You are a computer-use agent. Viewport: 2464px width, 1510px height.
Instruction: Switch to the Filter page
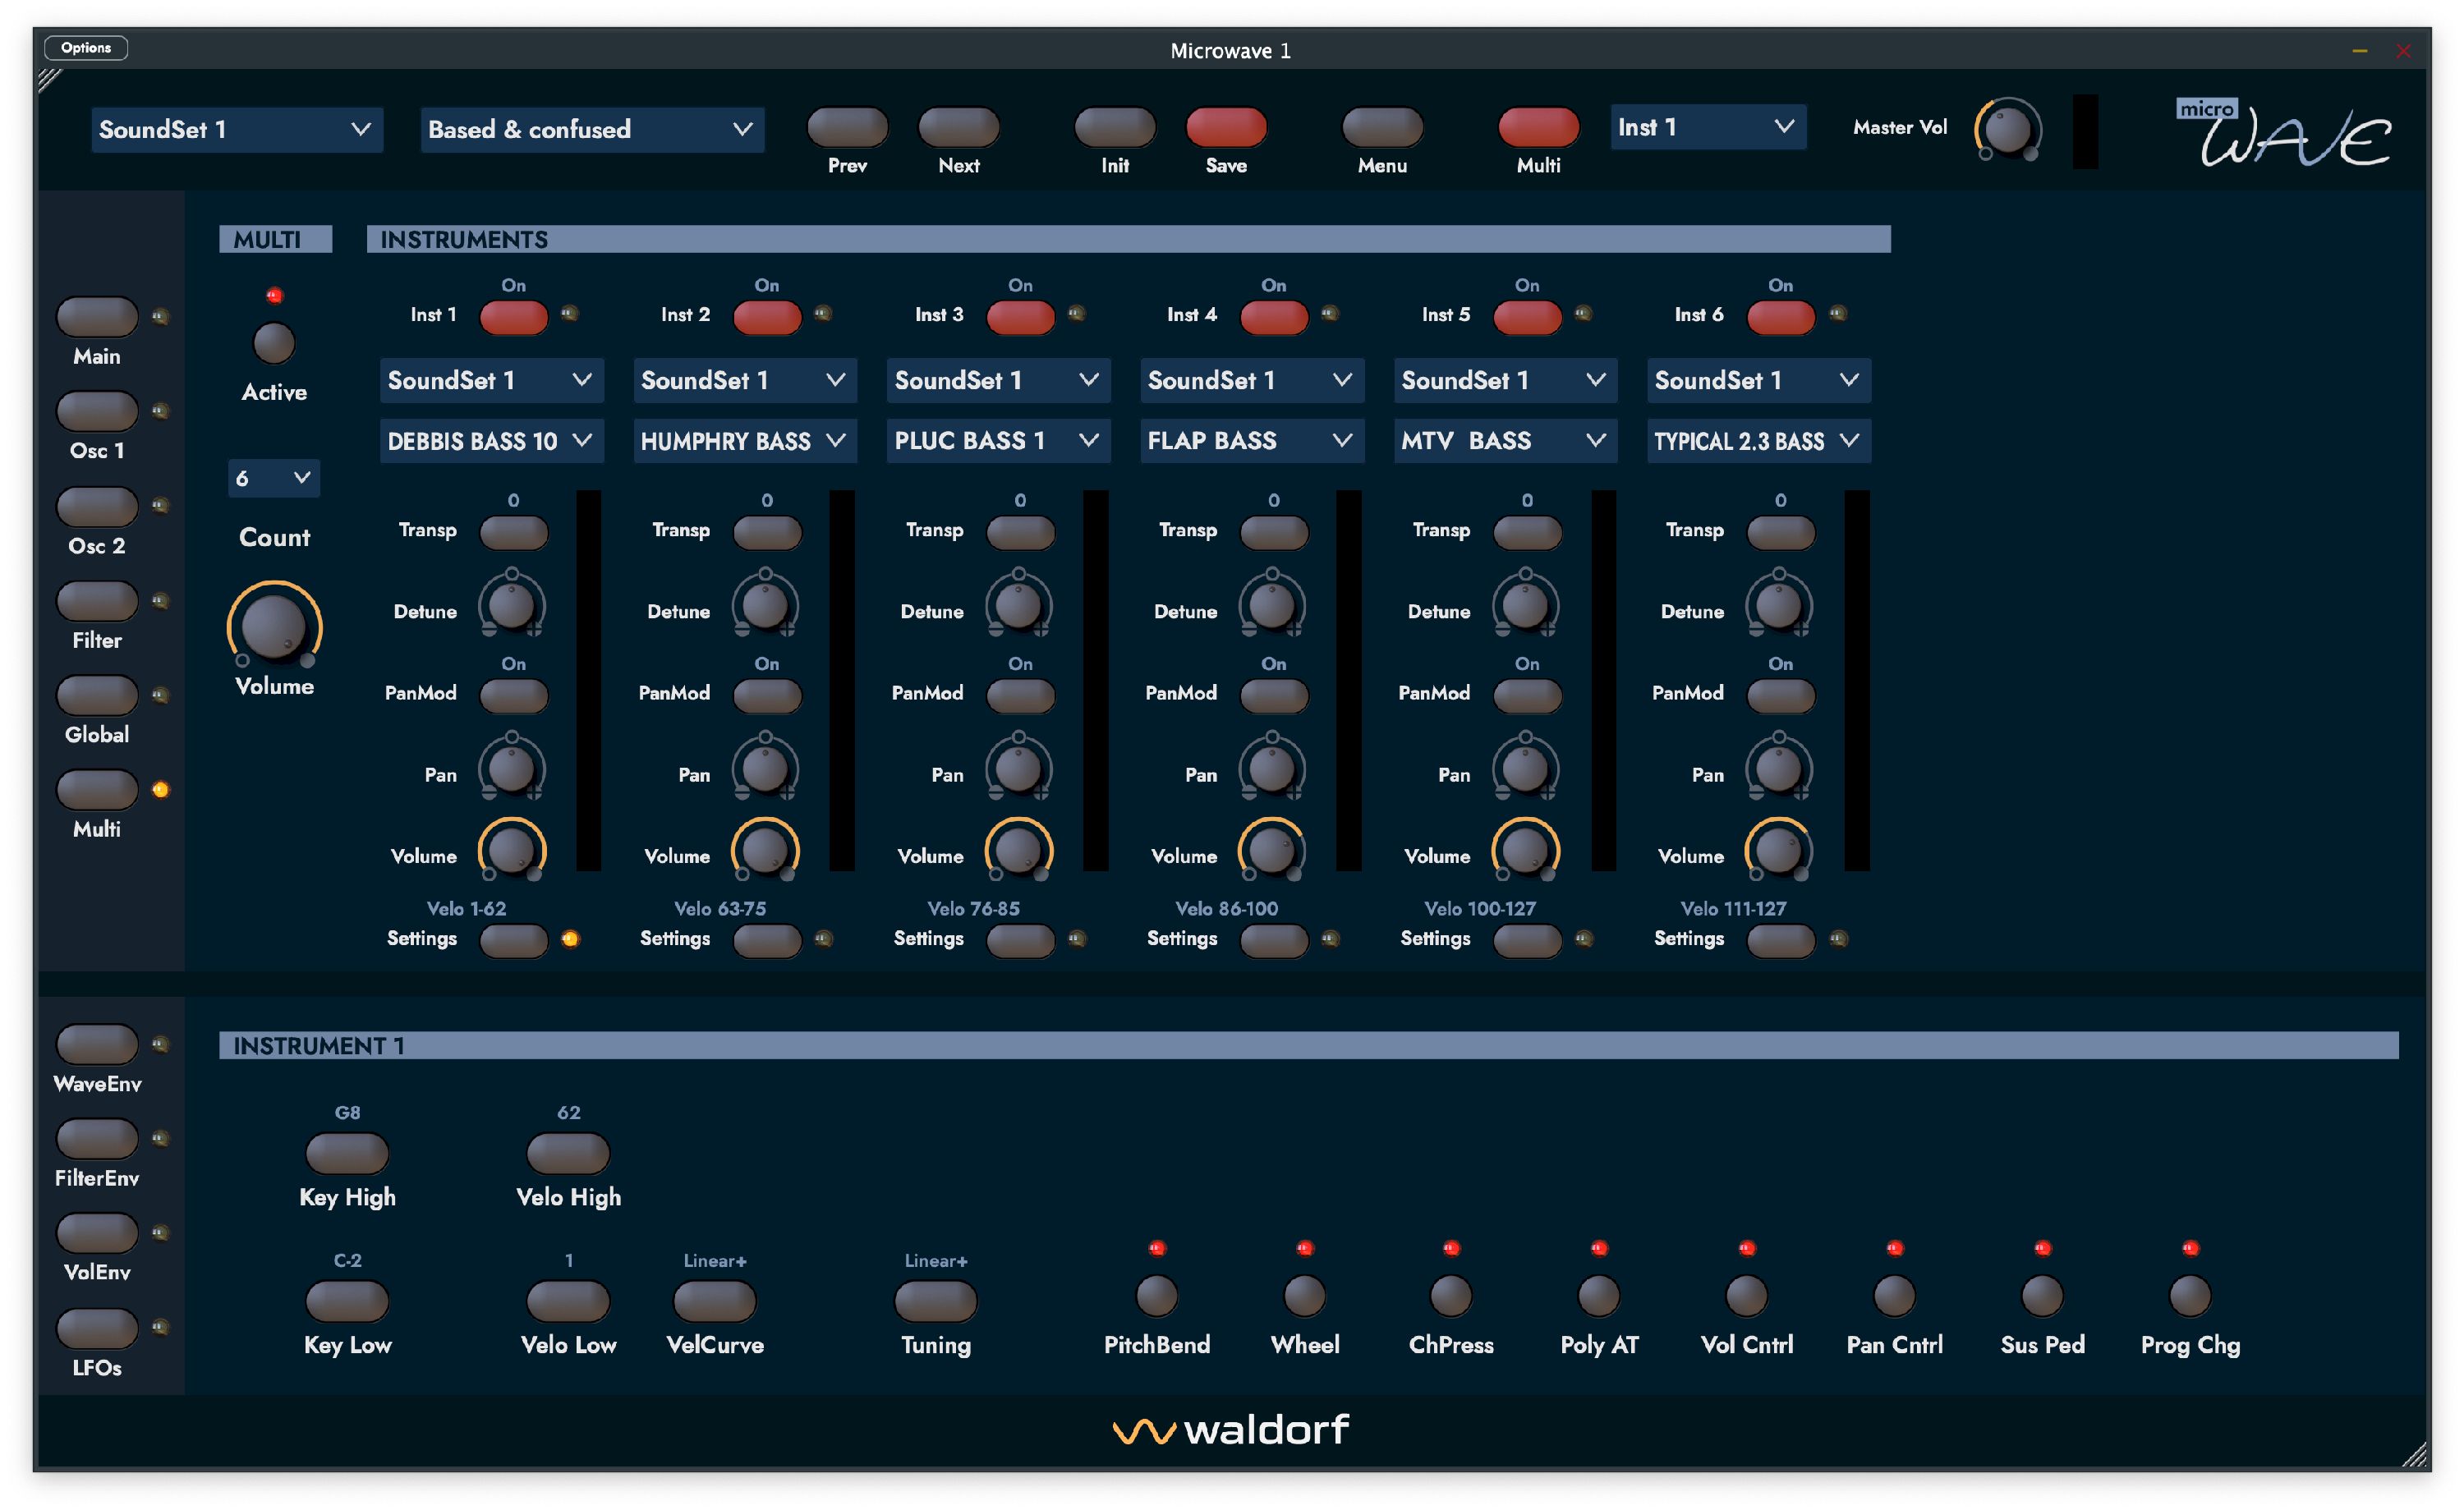click(x=97, y=601)
